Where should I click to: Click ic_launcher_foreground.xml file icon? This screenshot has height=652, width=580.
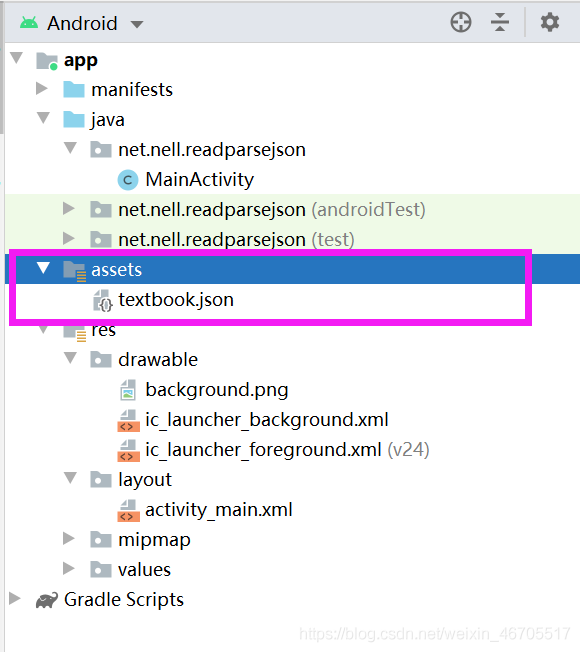coord(128,450)
